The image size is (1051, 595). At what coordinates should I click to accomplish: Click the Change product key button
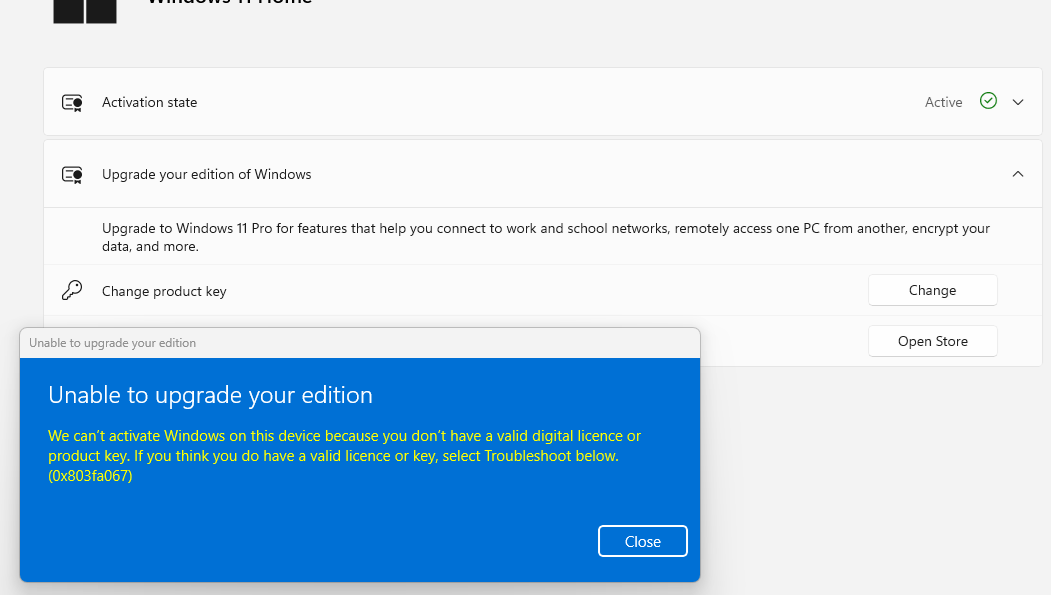click(932, 290)
